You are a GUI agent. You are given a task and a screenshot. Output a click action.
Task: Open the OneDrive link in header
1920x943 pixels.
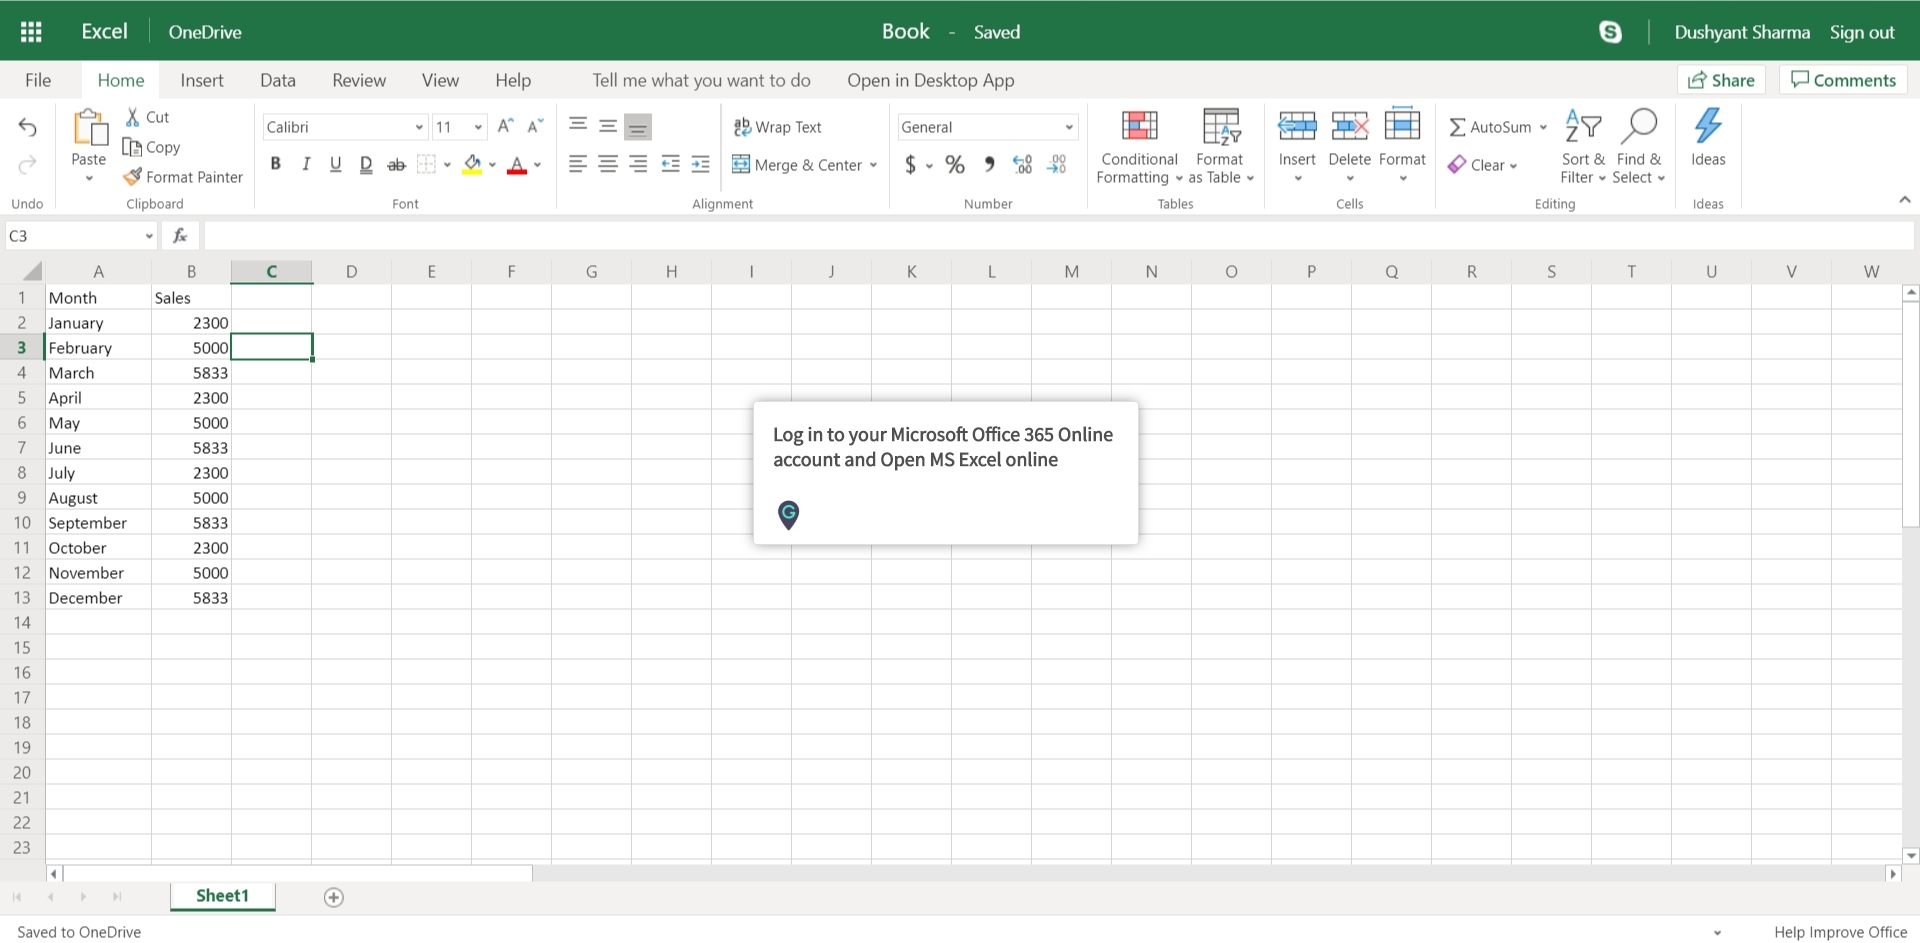(x=205, y=32)
